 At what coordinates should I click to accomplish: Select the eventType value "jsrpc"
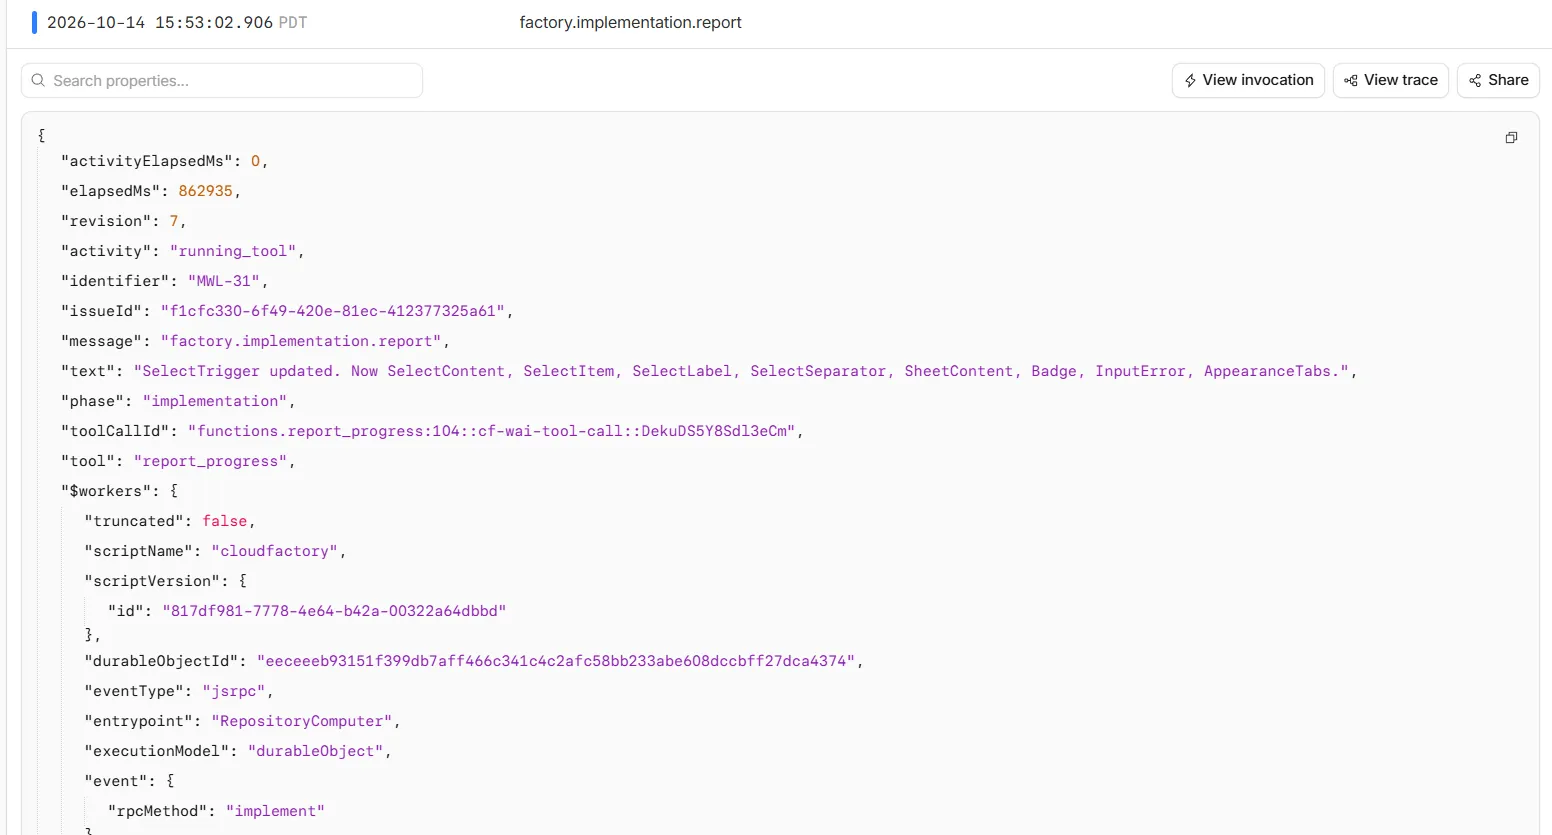[x=234, y=691]
